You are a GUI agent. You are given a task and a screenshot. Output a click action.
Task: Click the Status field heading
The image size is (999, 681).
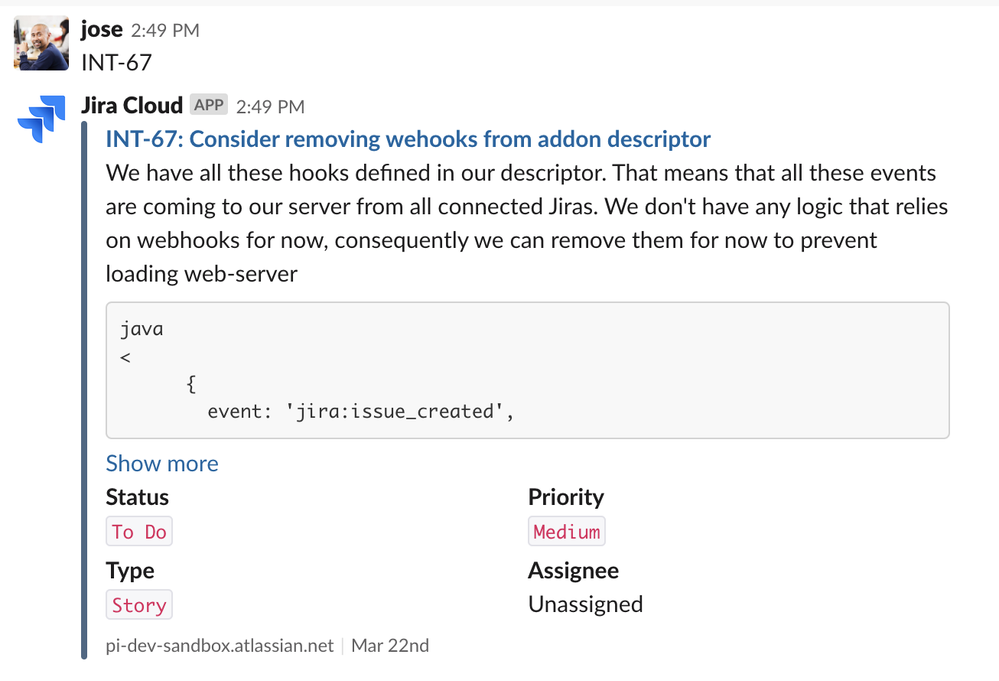136,497
